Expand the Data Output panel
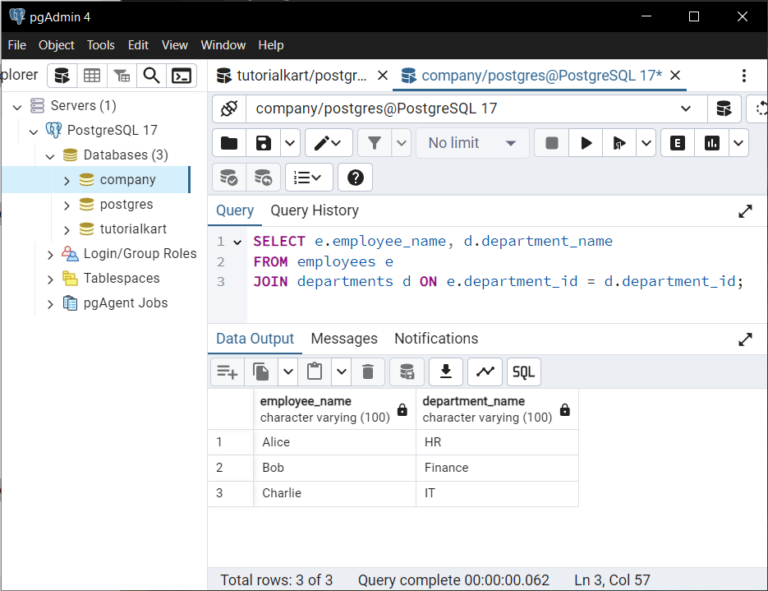The image size is (768, 591). [745, 339]
